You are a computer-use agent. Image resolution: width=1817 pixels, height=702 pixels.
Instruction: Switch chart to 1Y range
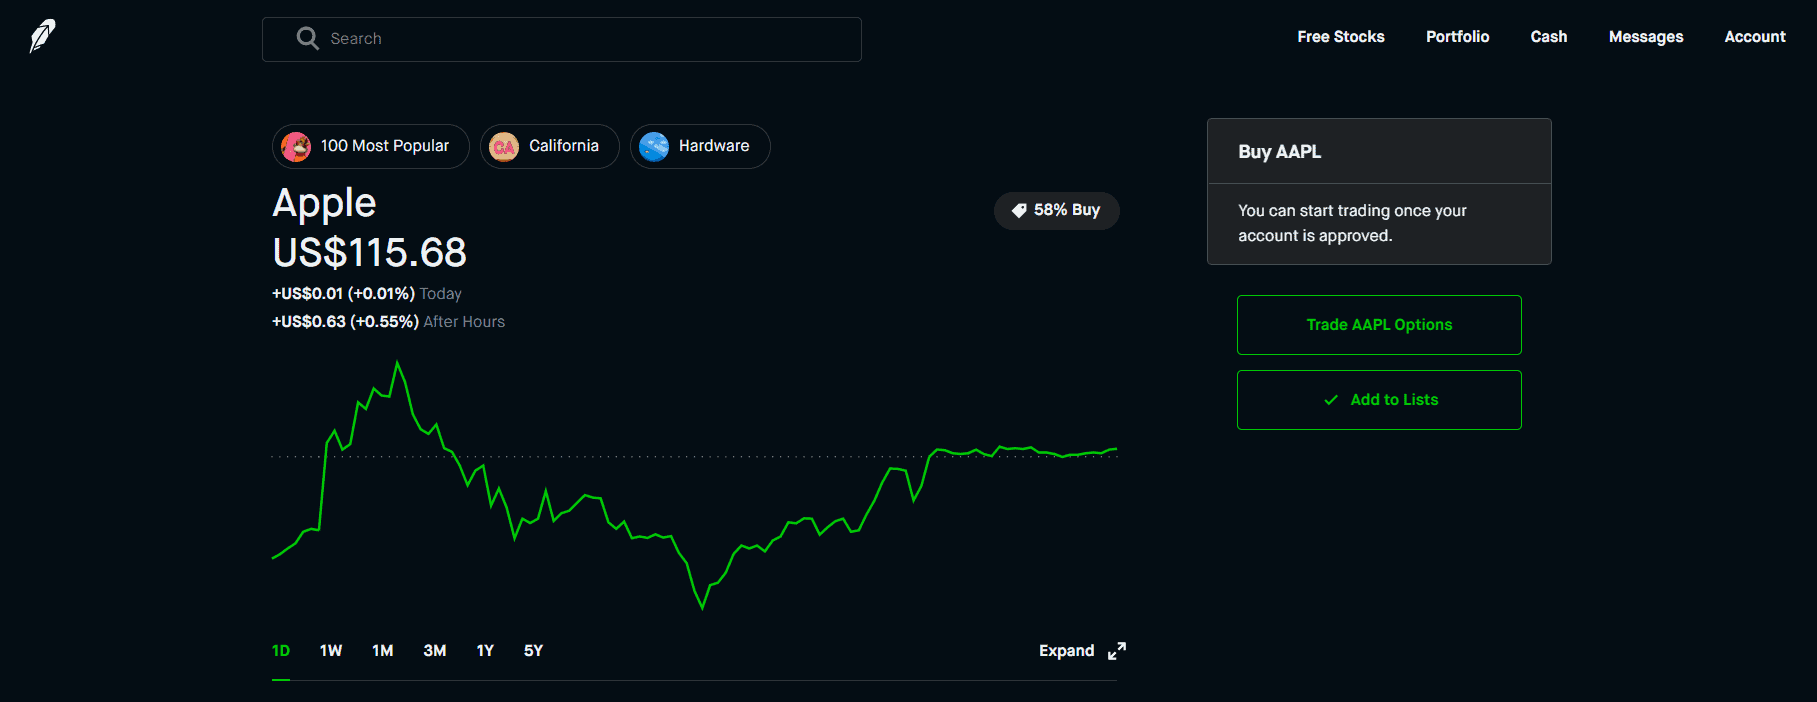pyautogui.click(x=485, y=651)
